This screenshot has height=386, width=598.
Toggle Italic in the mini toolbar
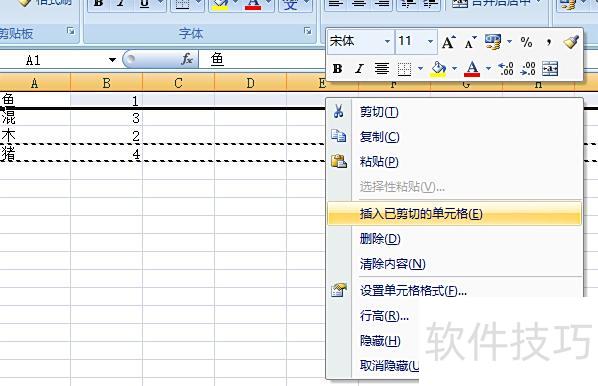pos(359,69)
